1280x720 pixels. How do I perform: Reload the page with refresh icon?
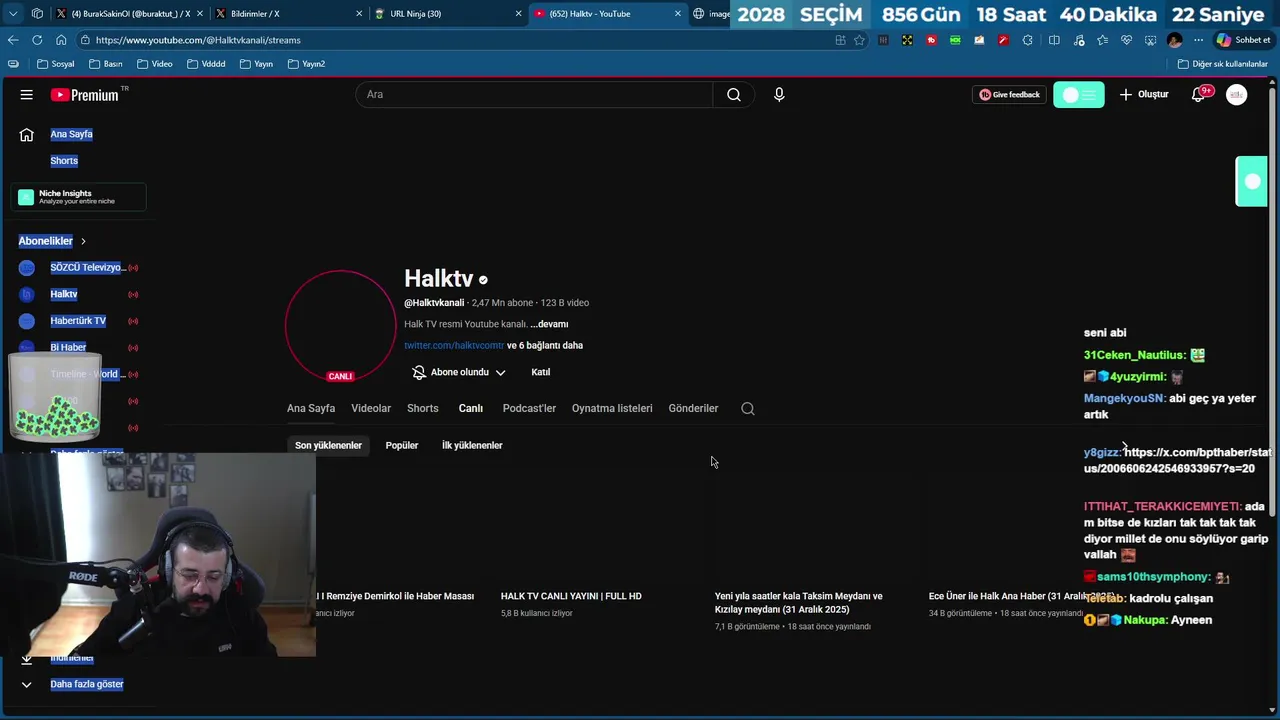click(x=37, y=40)
